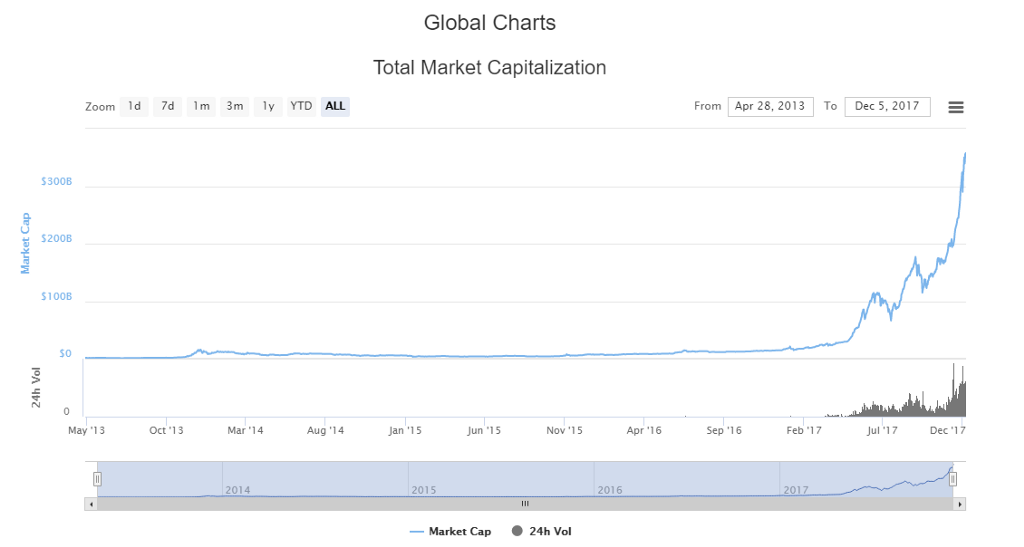
Task: Set zoom range to 1d
Action: point(134,106)
